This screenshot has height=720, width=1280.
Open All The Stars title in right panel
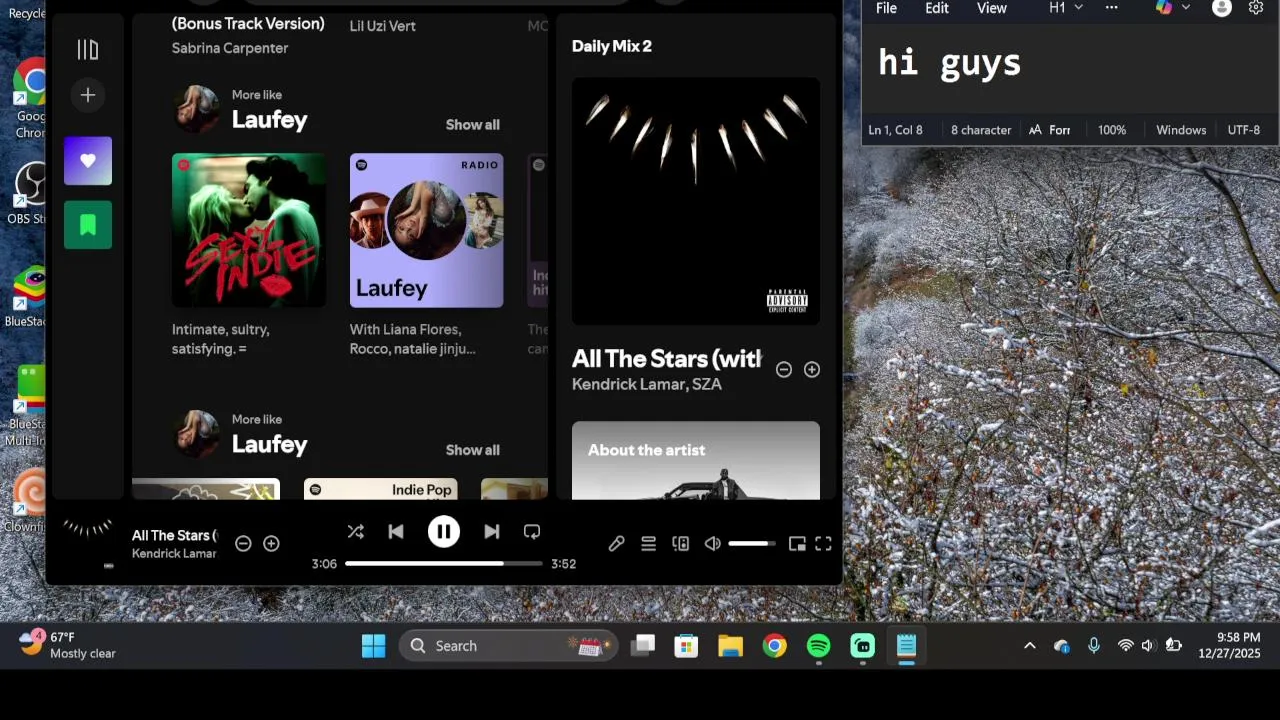coord(667,359)
